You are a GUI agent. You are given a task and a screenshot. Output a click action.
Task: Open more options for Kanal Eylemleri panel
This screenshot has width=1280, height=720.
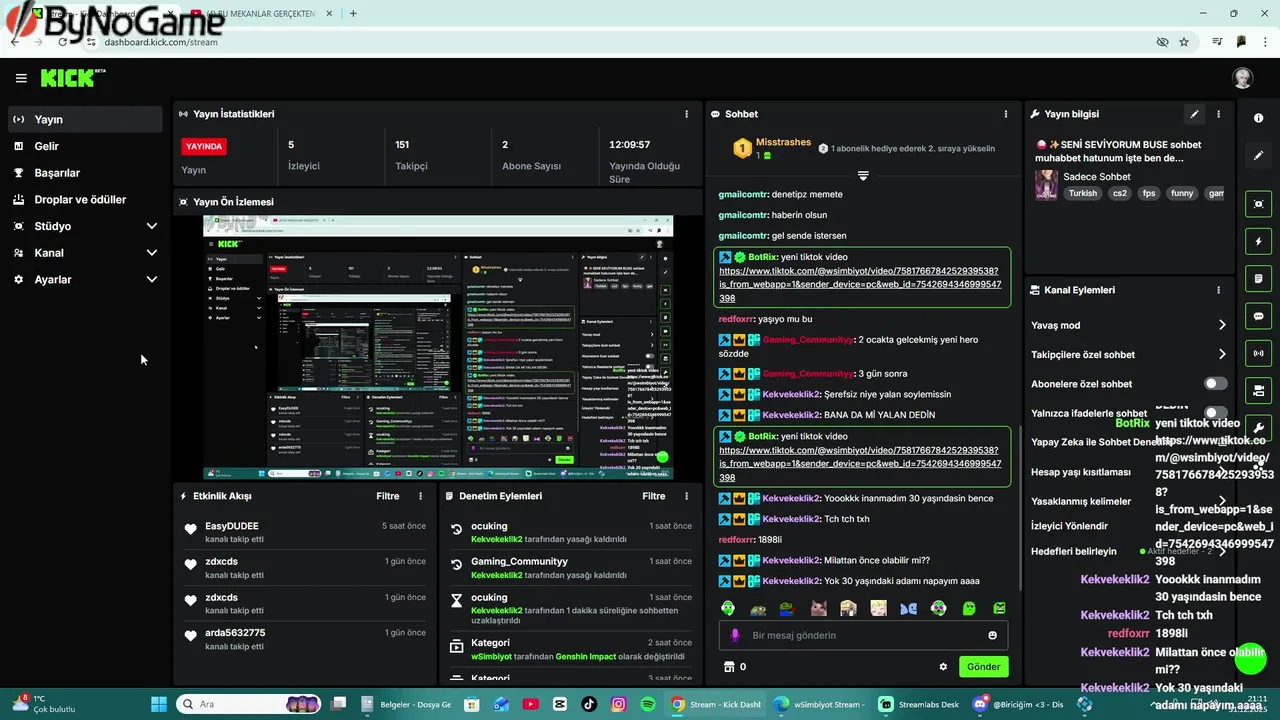1218,290
